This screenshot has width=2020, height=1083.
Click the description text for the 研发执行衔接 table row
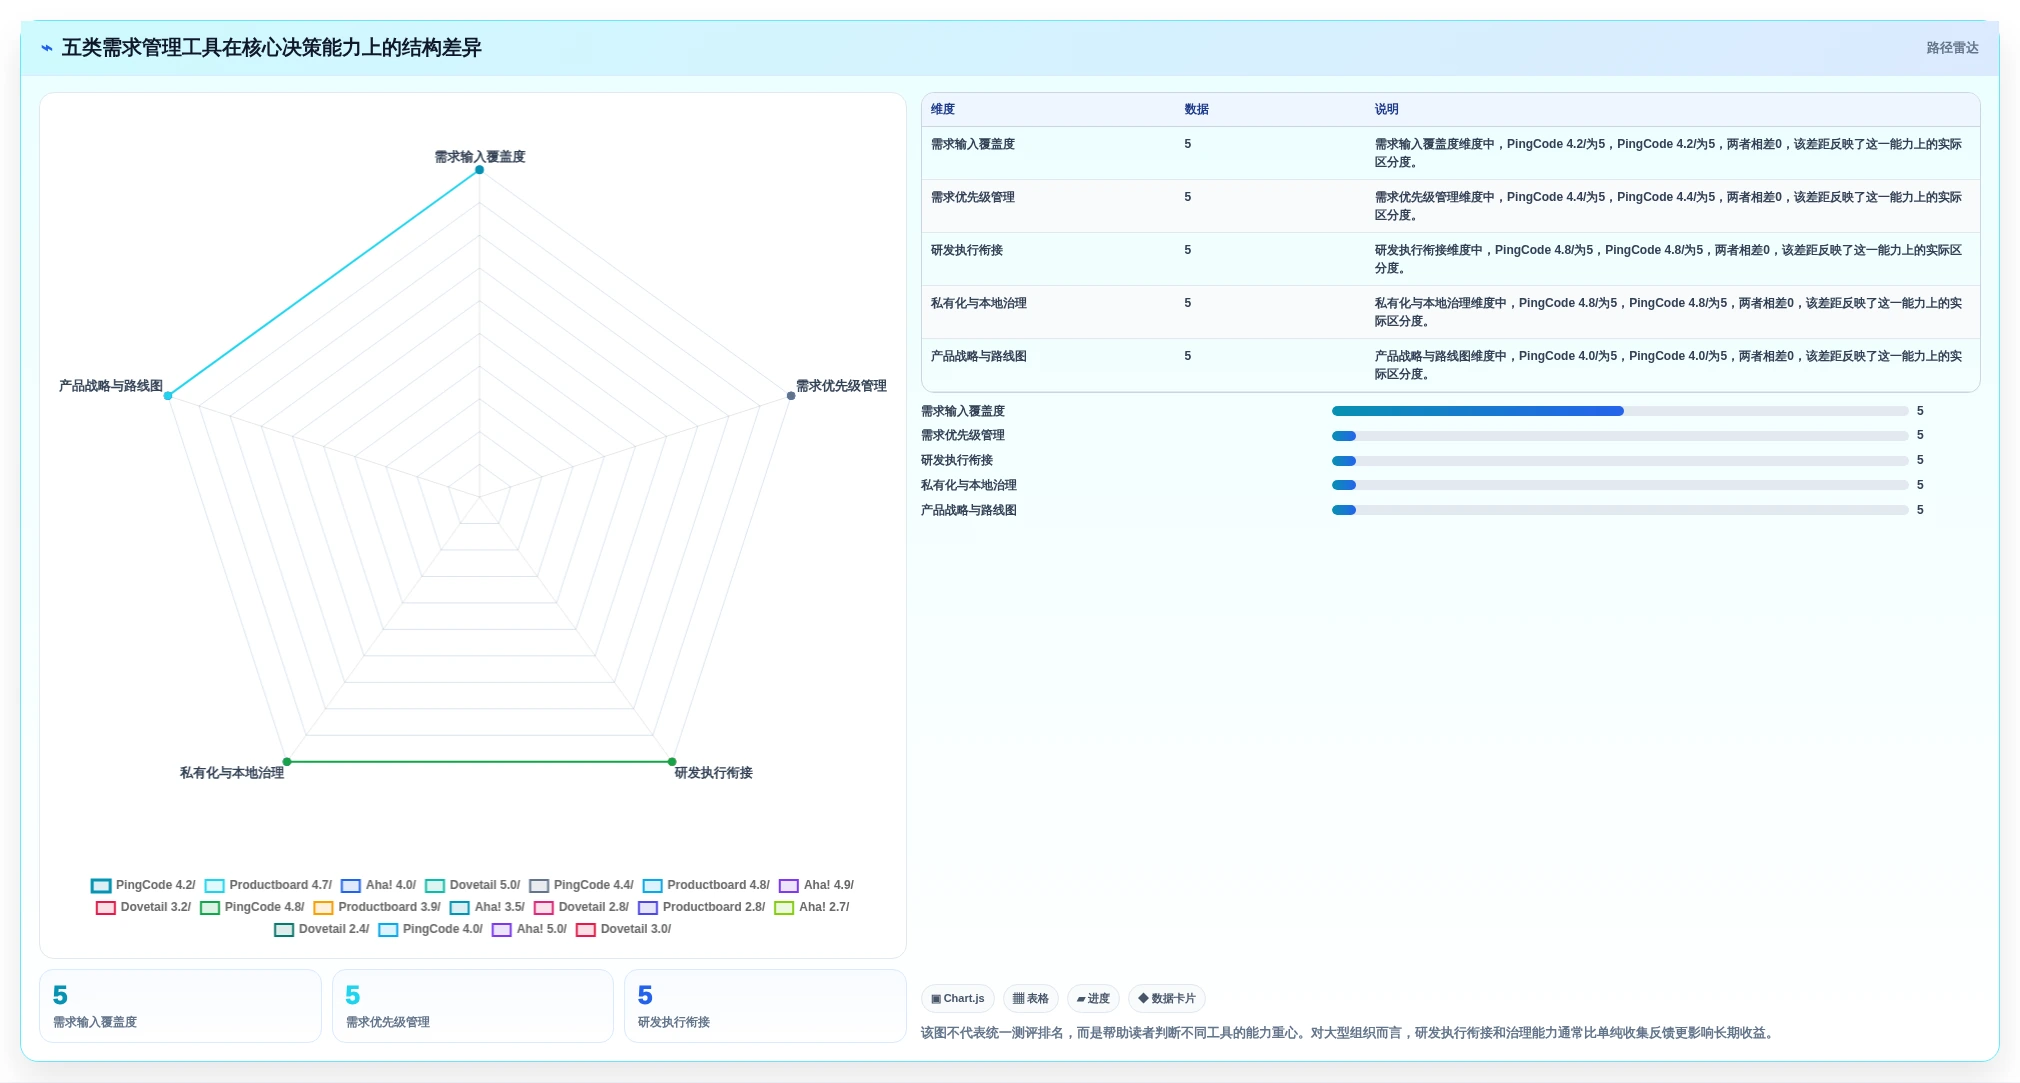pos(1668,259)
